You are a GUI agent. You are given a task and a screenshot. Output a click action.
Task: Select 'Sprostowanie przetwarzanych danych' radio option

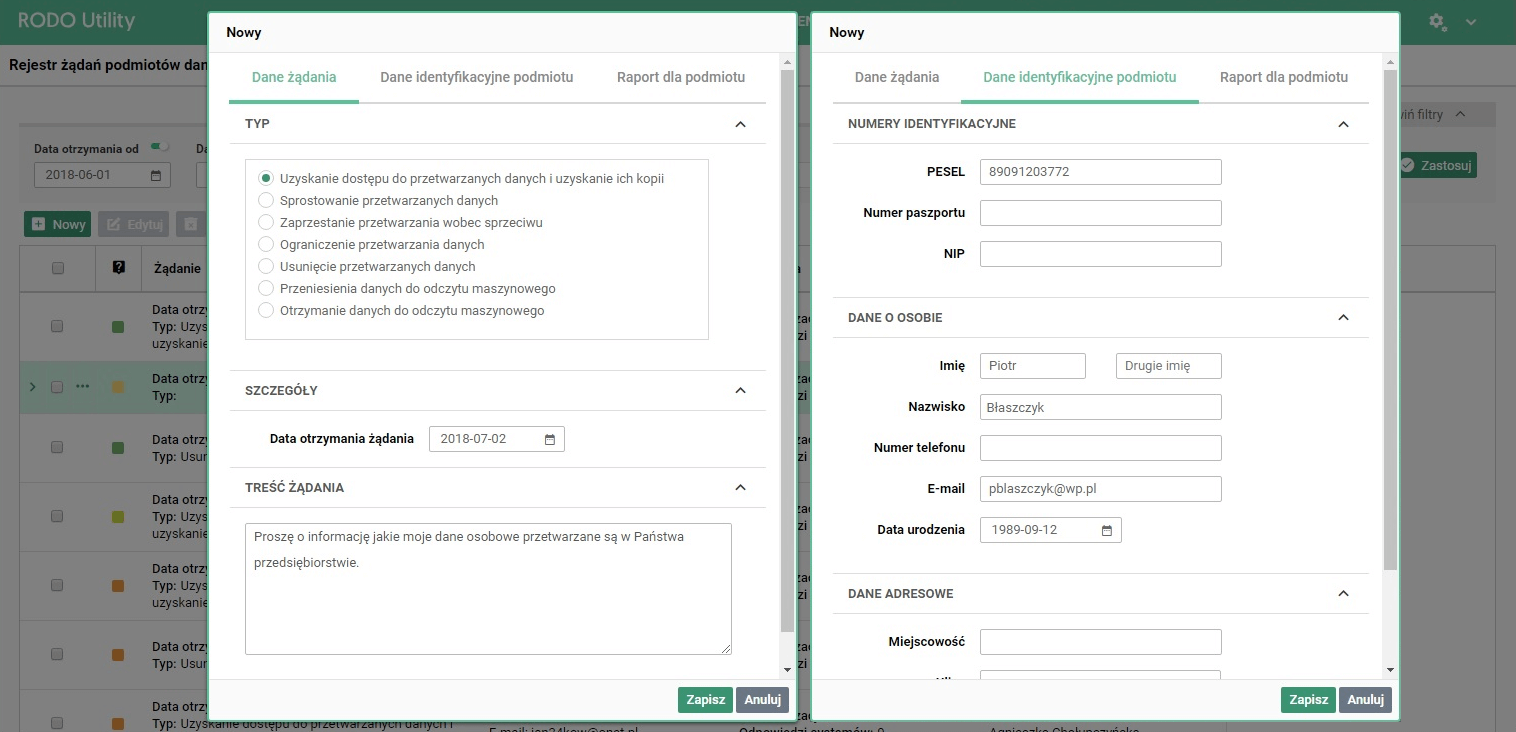click(266, 200)
